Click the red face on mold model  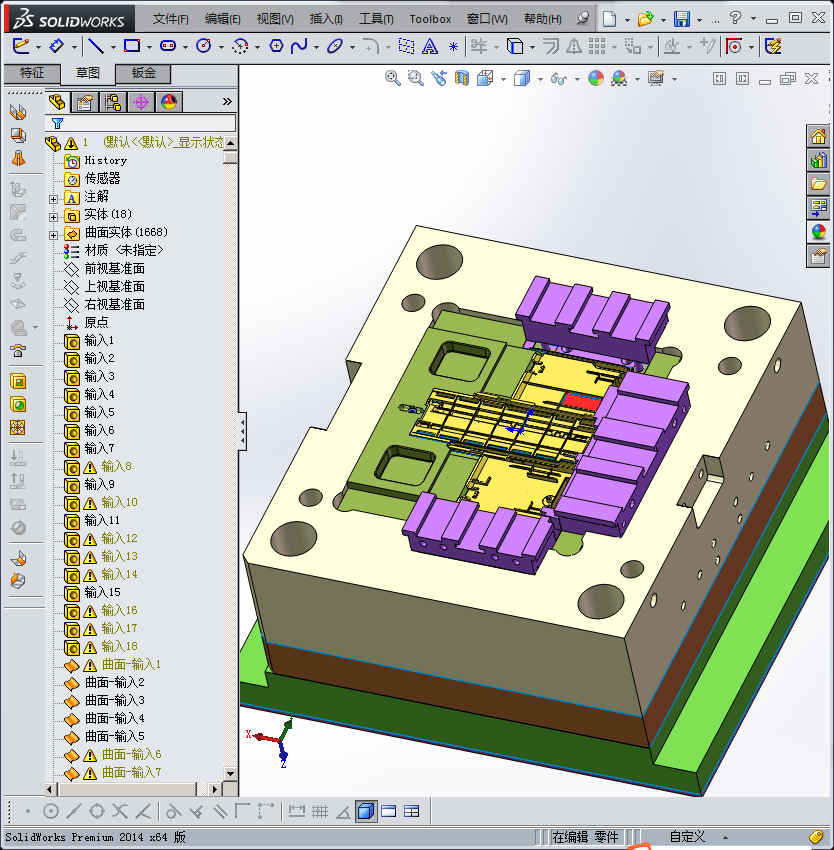pyautogui.click(x=582, y=402)
